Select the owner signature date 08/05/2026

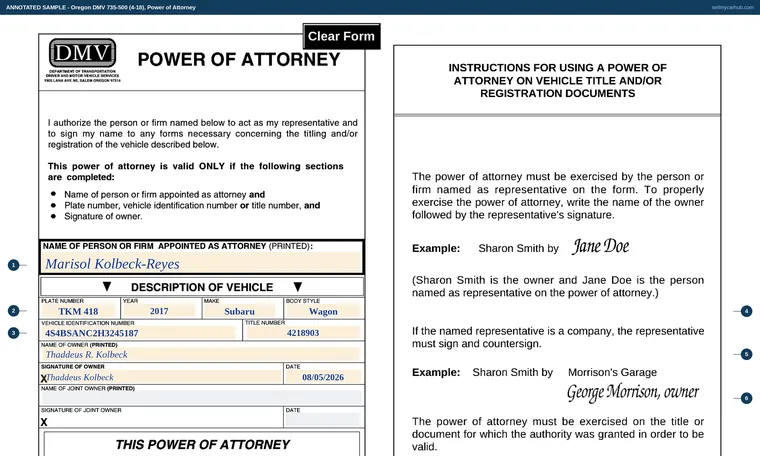click(323, 377)
